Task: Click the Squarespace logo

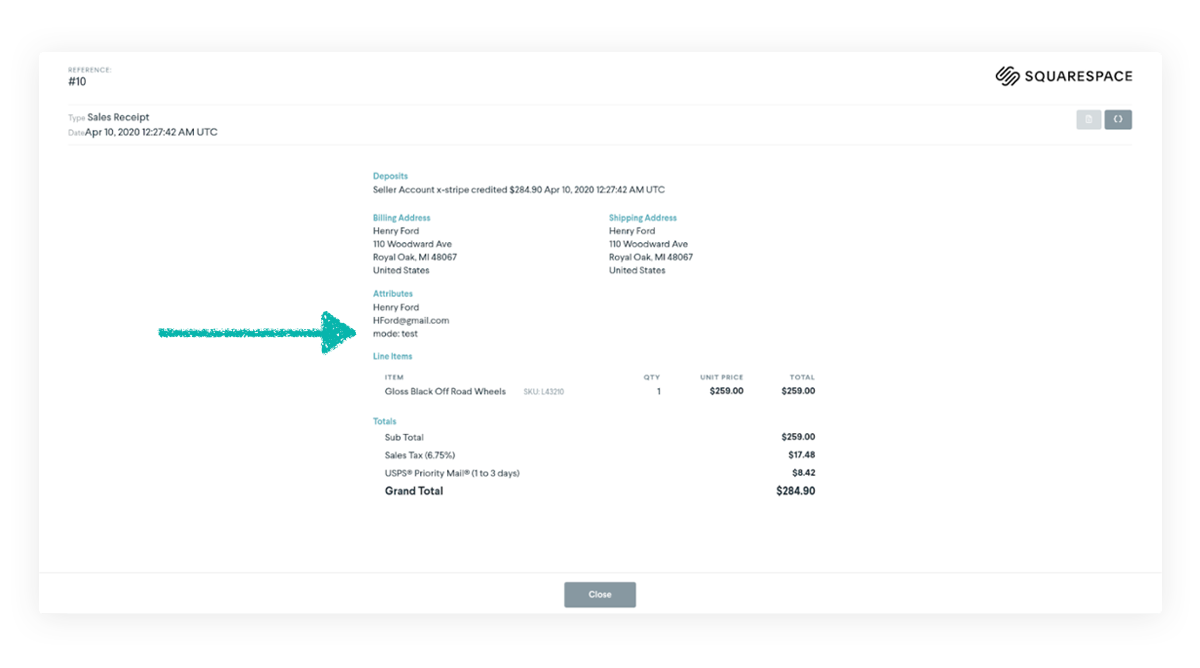Action: (x=1064, y=77)
